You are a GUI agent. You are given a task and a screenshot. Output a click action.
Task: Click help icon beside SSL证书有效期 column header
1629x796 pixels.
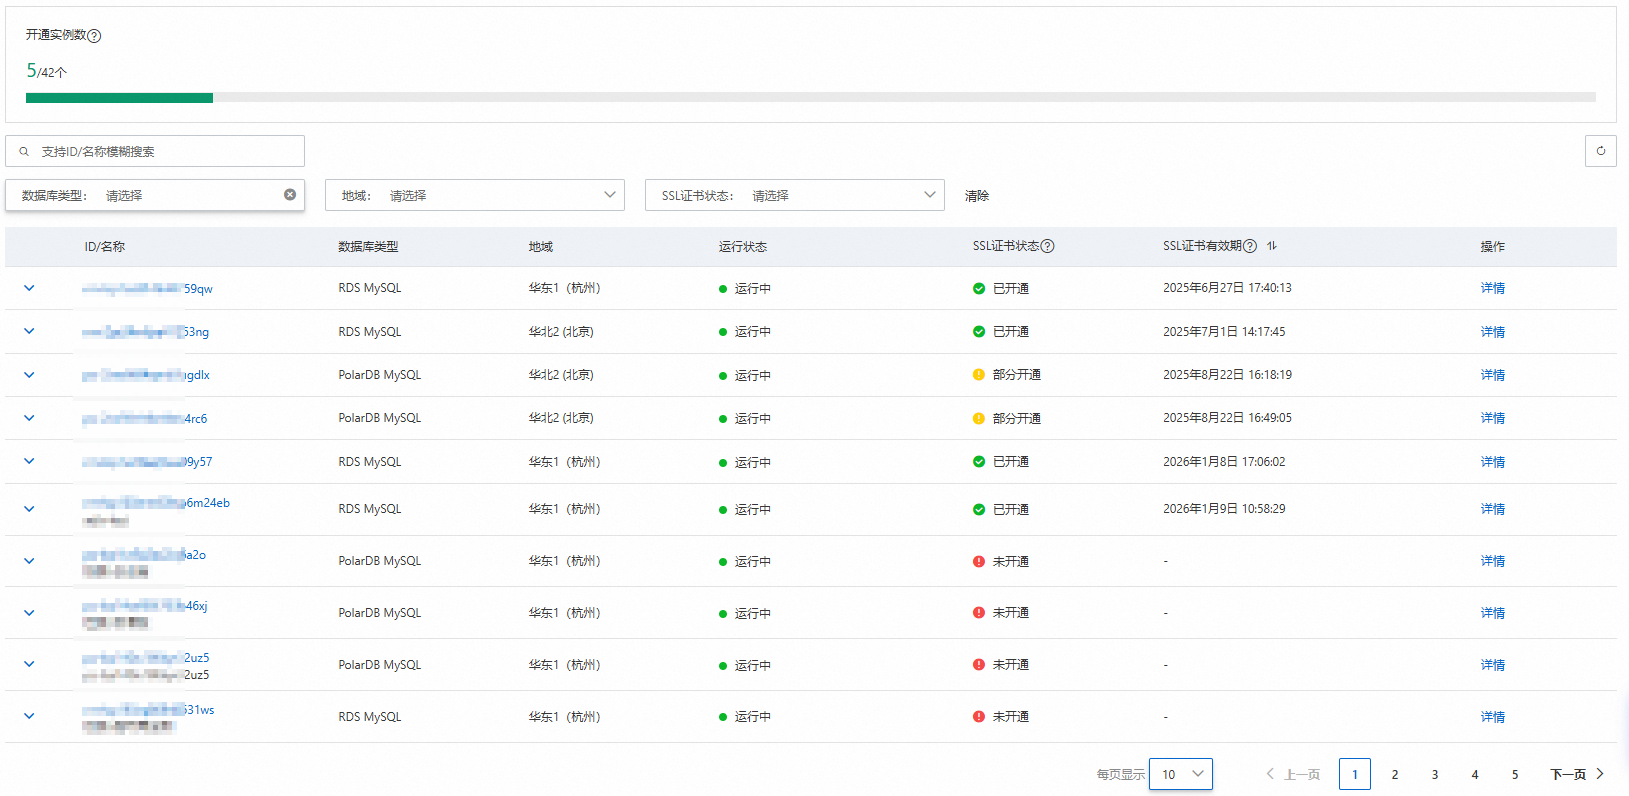tap(1249, 246)
